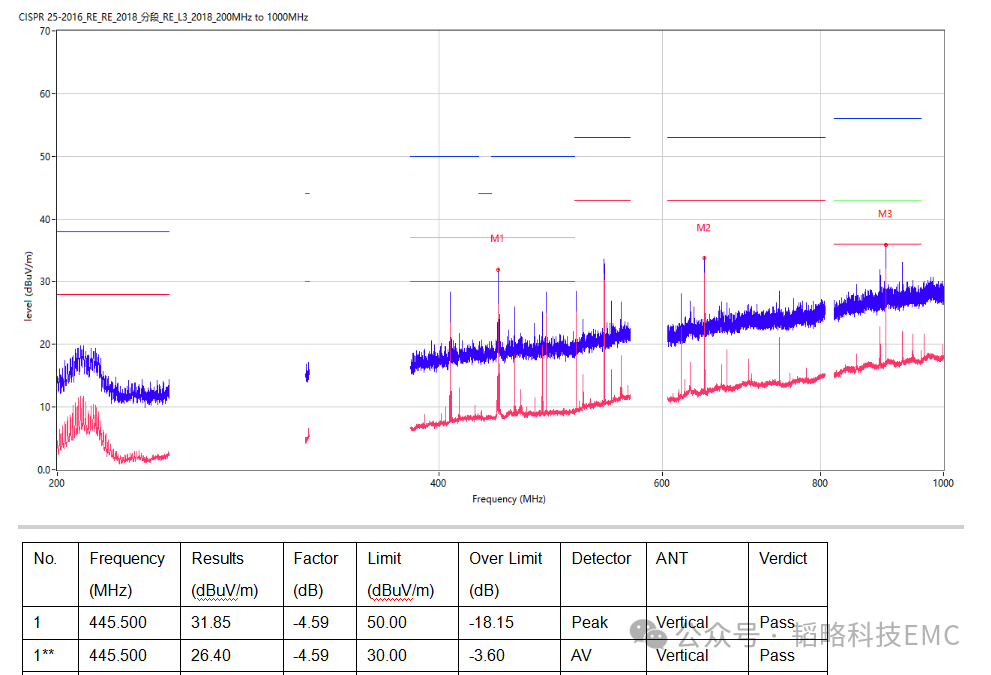This screenshot has width=991, height=675.
Task: Select the Detector column header
Action: [601, 559]
